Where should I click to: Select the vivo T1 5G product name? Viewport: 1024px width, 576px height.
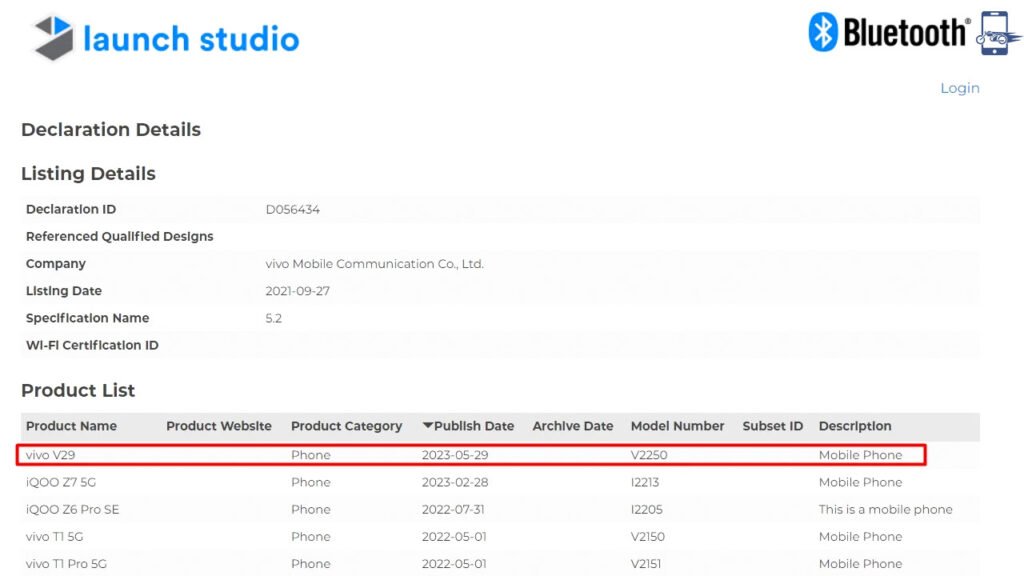(x=54, y=537)
